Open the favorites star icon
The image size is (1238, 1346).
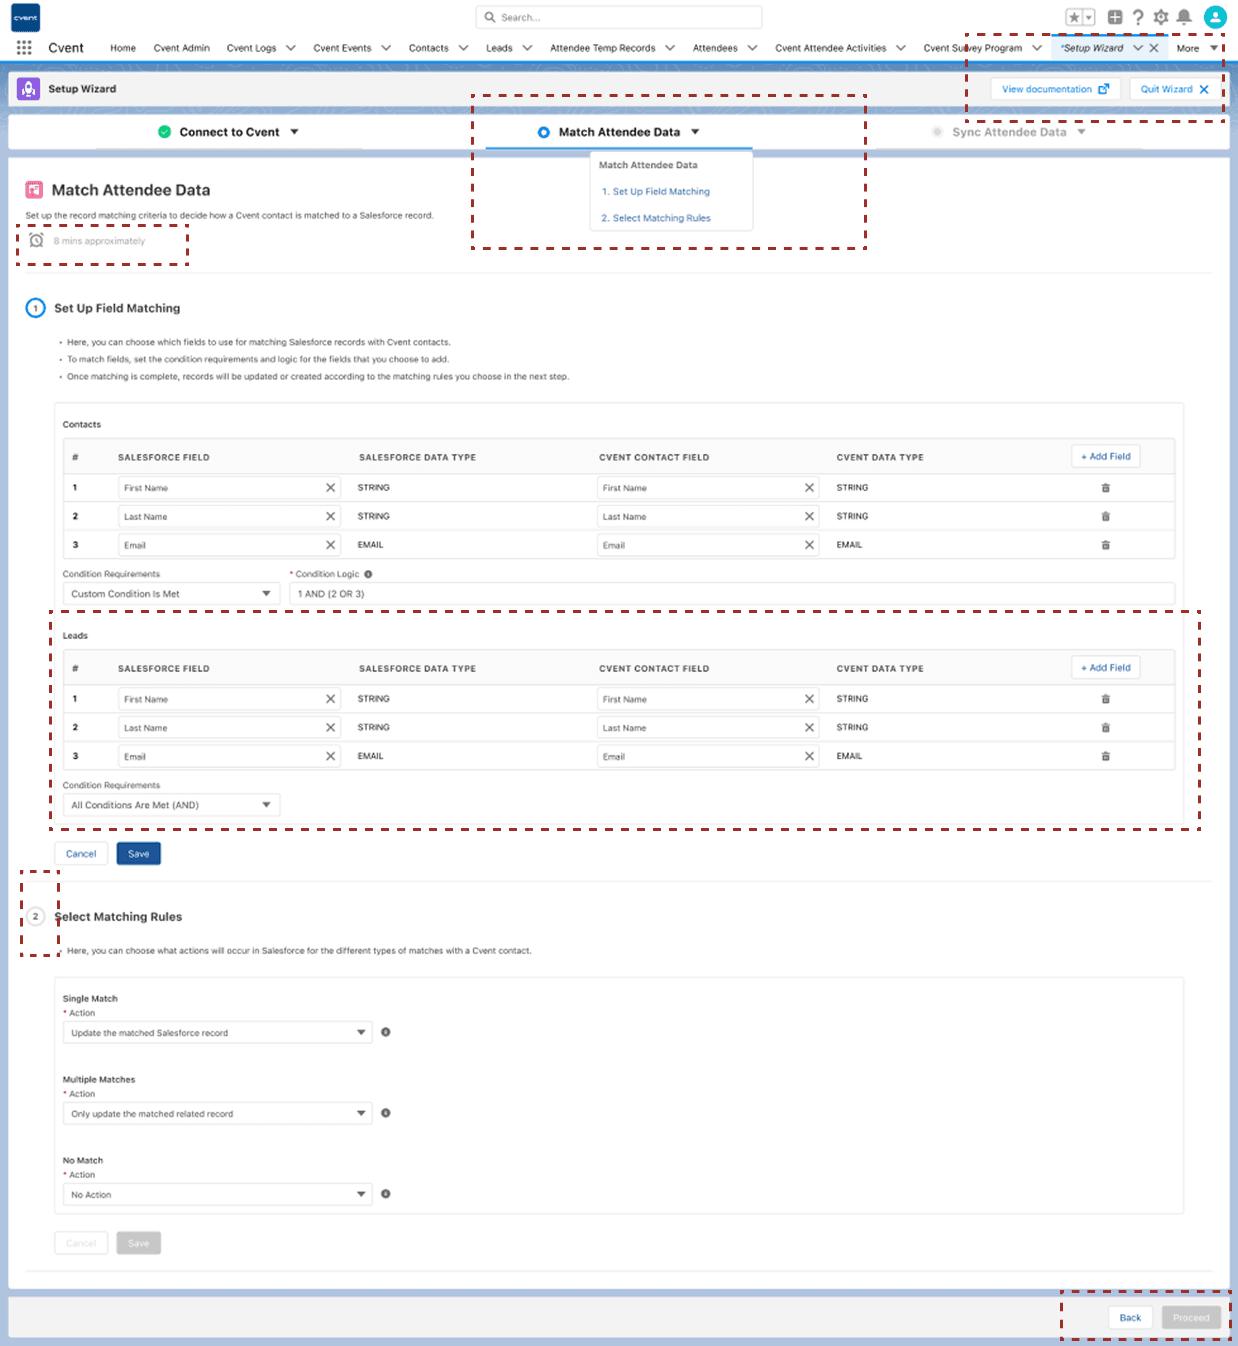coord(1074,17)
